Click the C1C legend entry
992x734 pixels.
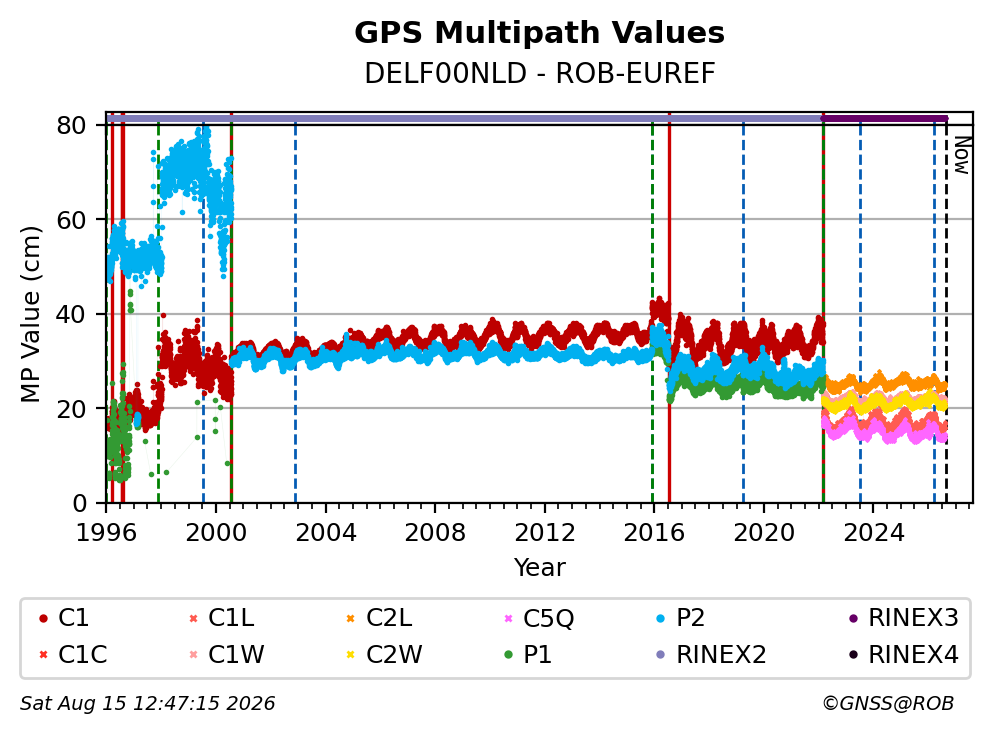pos(72,654)
